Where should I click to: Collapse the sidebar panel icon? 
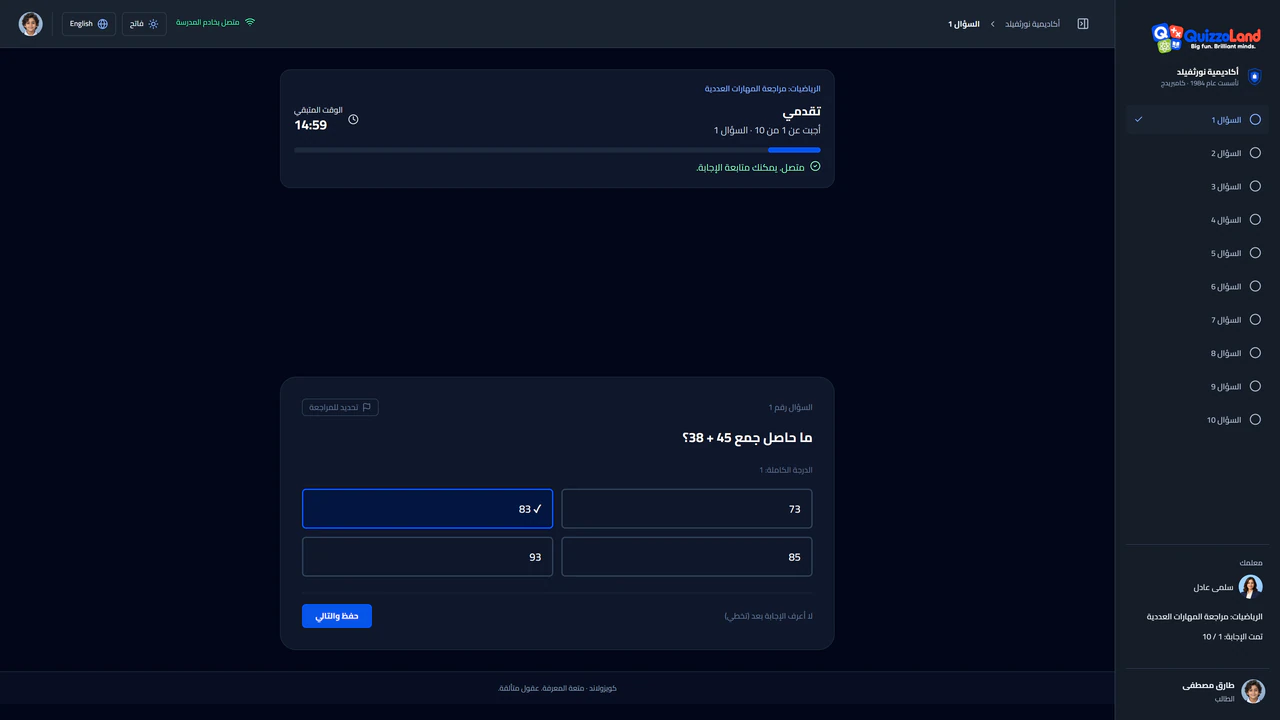coord(1083,24)
